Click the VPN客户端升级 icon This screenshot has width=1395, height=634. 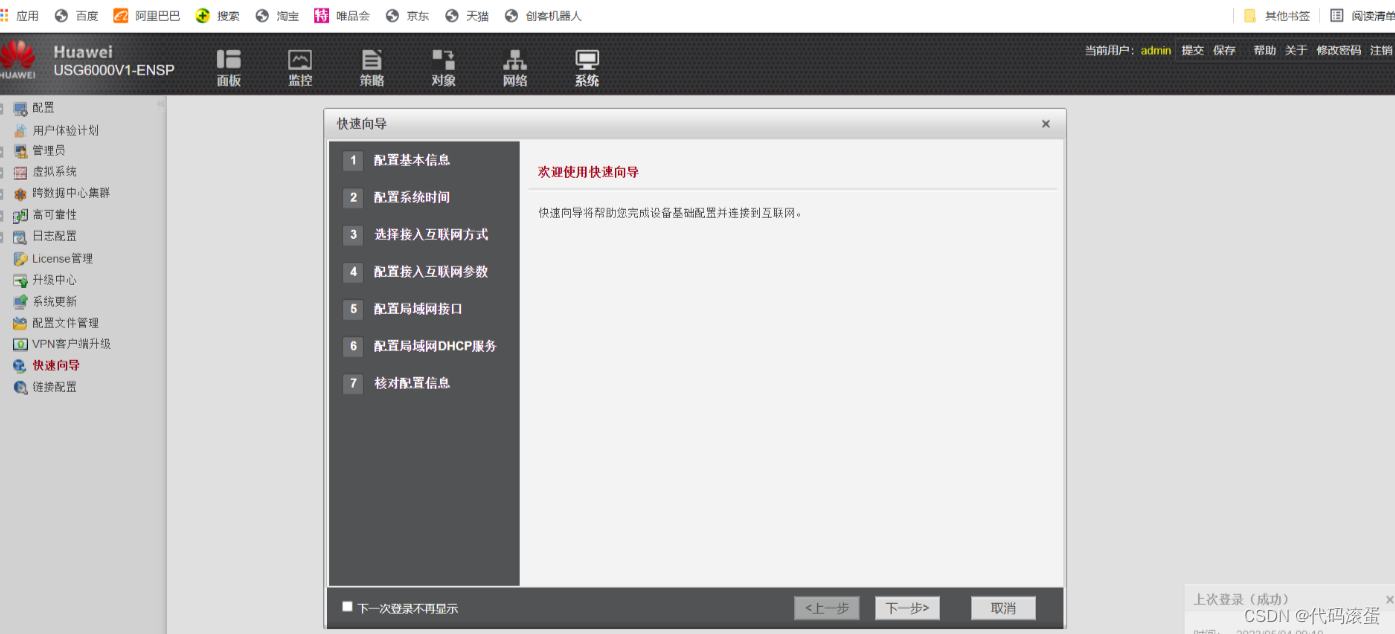point(20,344)
